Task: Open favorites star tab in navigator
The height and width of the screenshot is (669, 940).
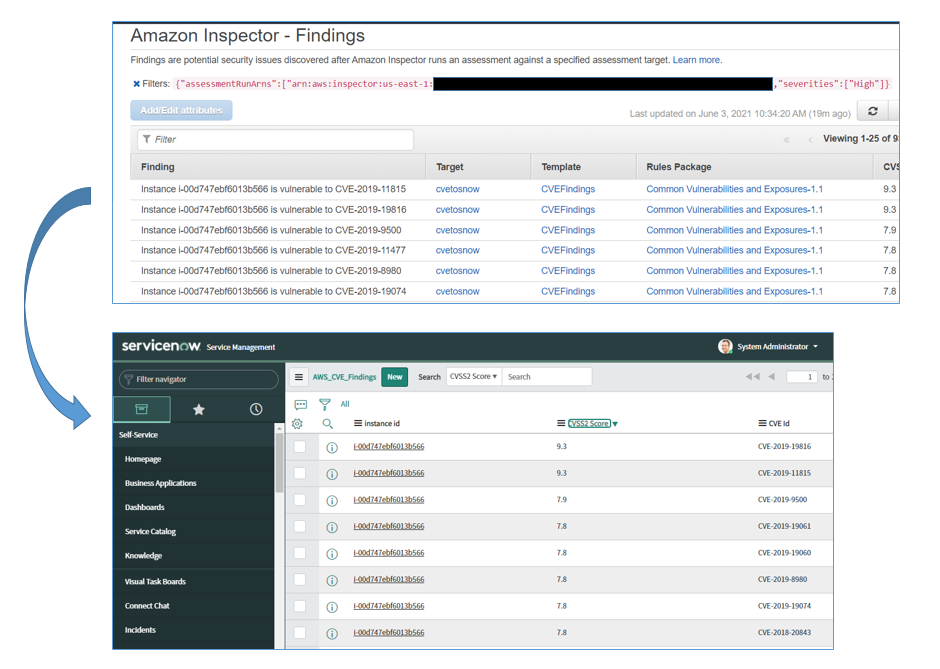Action: (x=199, y=409)
